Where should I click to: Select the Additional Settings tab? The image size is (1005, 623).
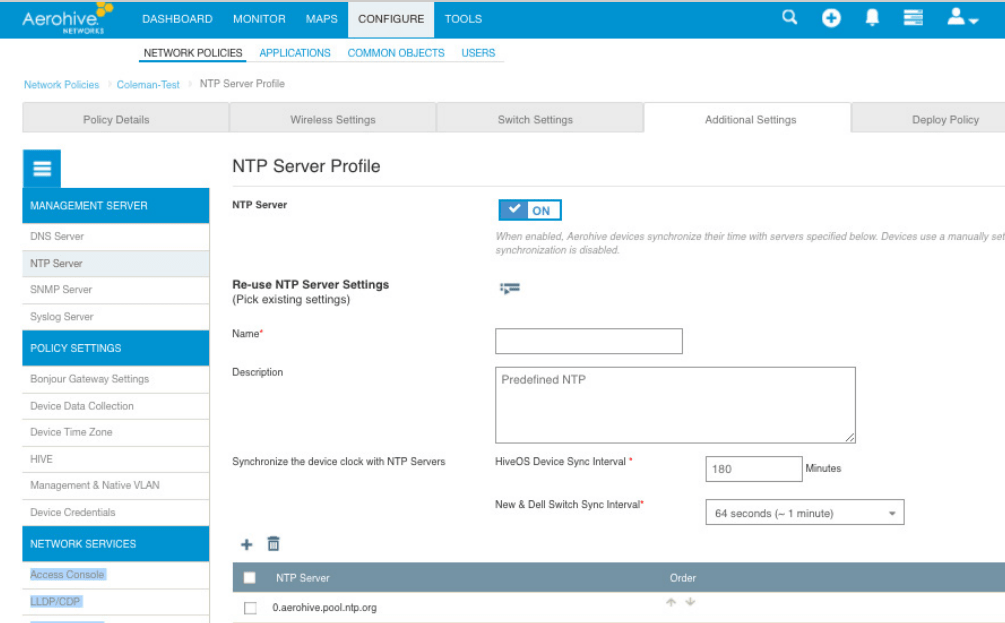pos(748,119)
